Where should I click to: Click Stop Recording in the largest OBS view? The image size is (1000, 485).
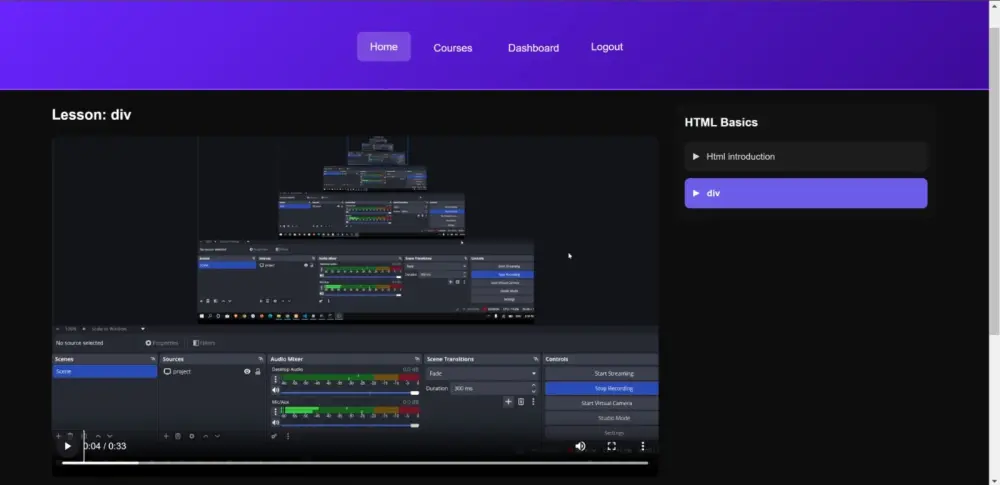(601, 389)
